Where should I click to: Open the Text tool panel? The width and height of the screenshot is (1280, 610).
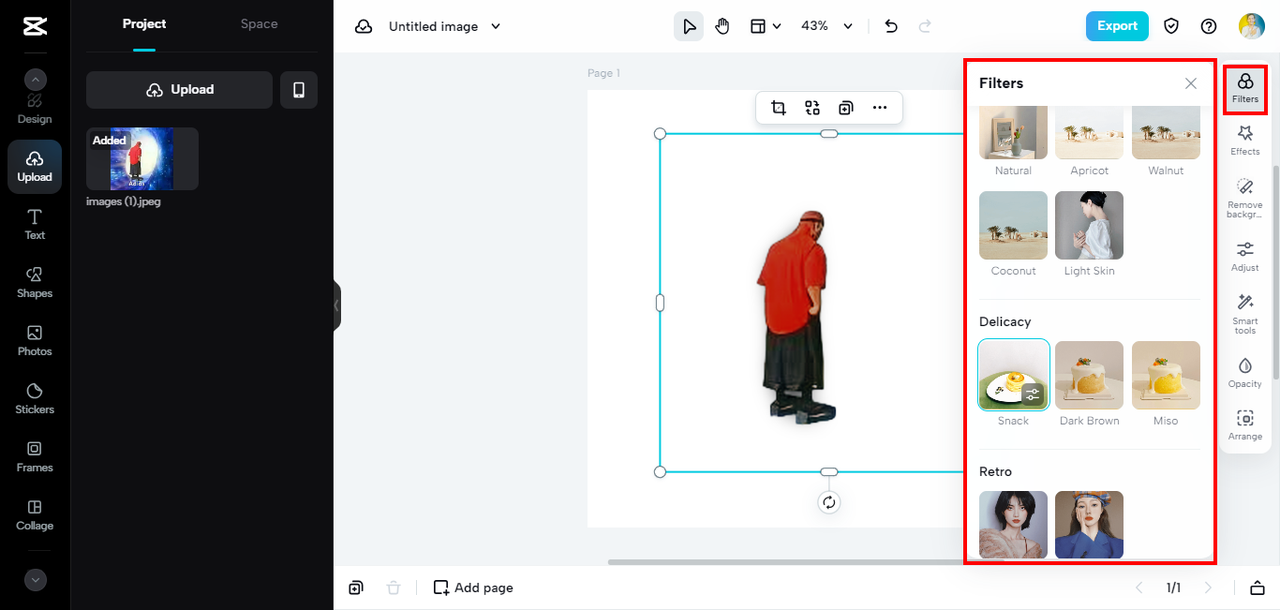pos(34,224)
